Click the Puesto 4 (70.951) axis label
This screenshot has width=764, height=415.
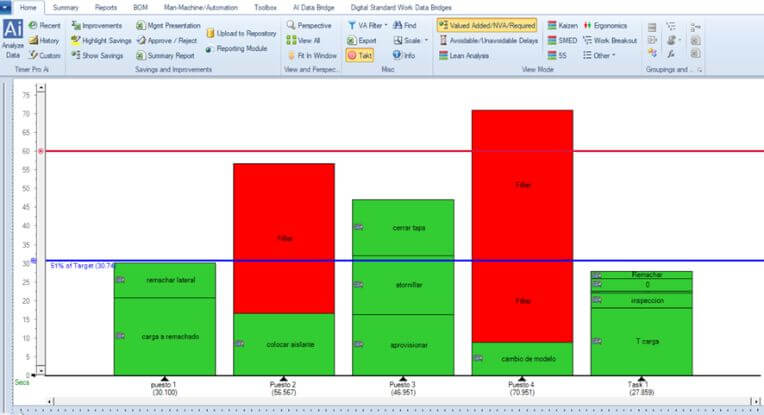tap(521, 388)
